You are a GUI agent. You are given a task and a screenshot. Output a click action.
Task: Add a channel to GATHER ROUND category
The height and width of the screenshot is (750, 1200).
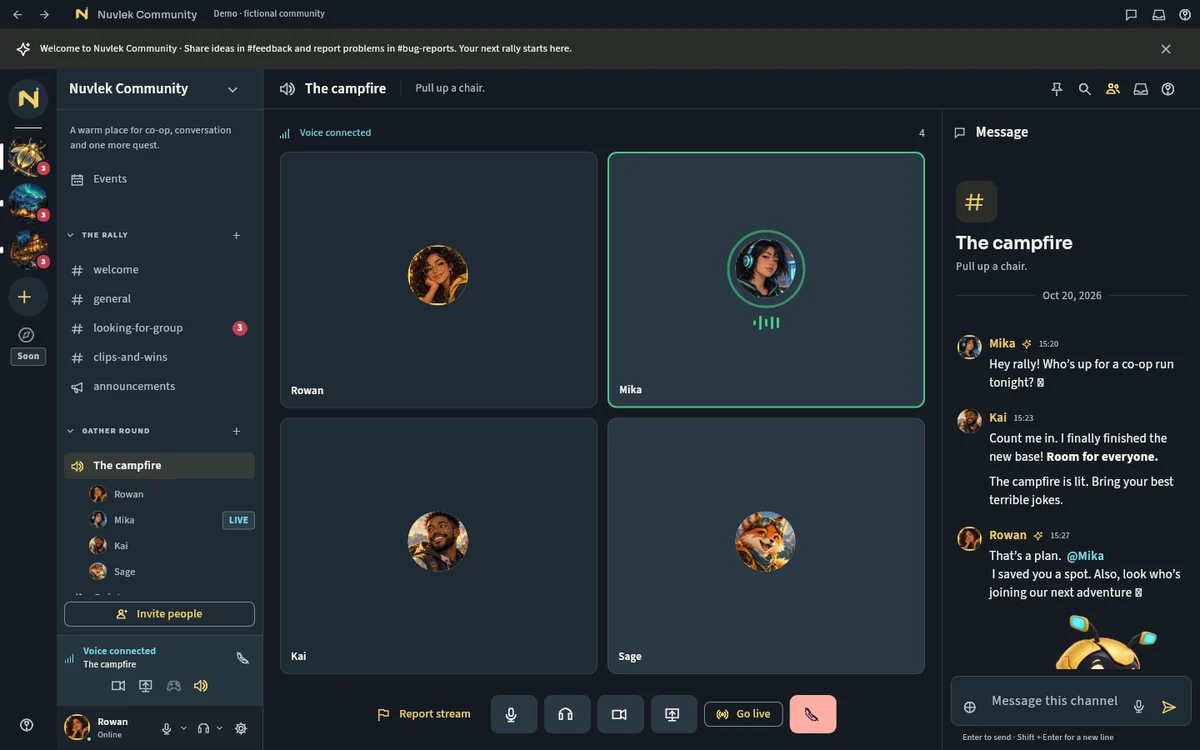[x=236, y=432]
